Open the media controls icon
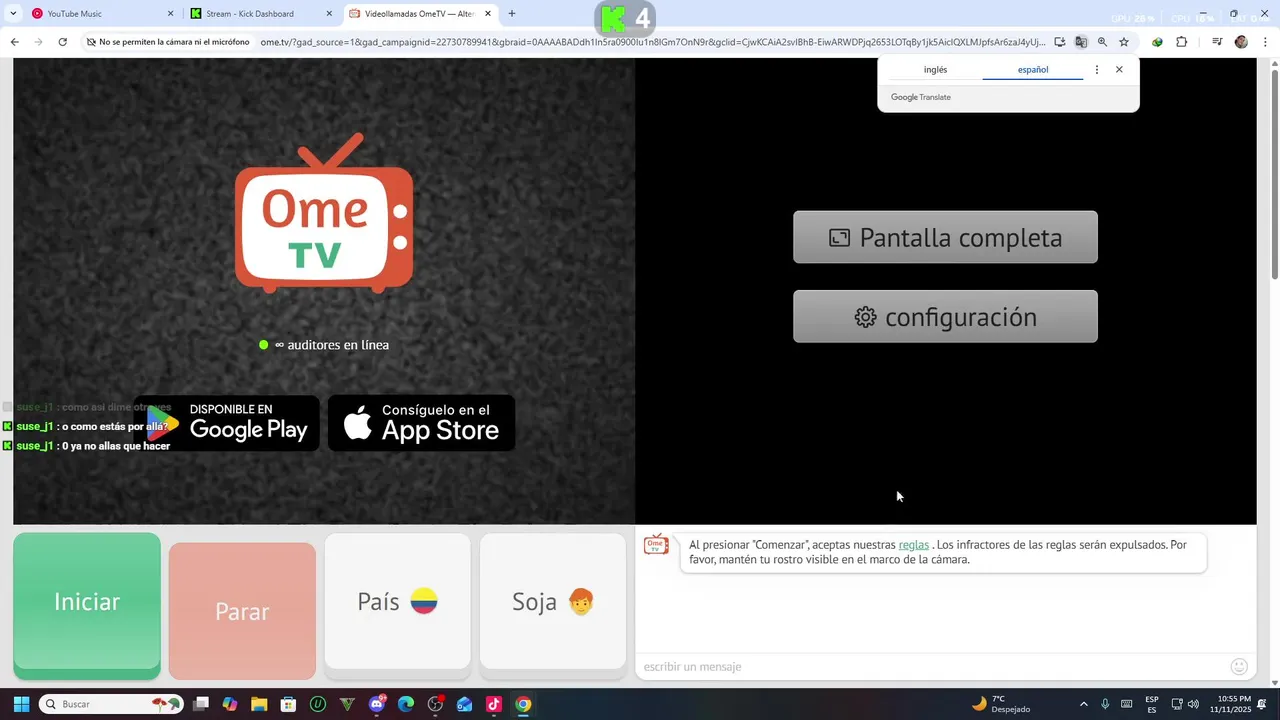The width and height of the screenshot is (1280, 720). pyautogui.click(x=1217, y=42)
